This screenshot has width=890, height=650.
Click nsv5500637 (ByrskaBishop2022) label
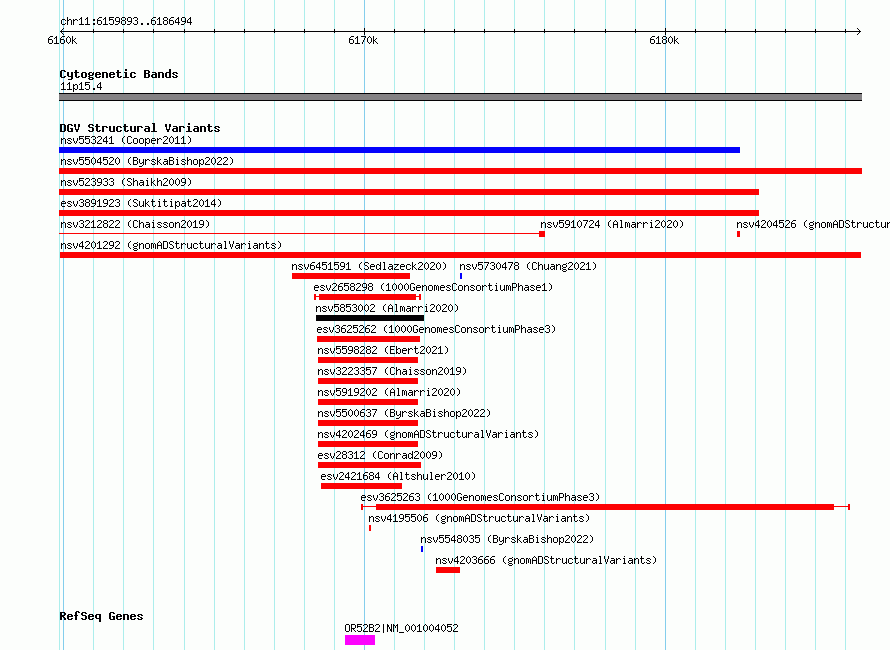click(404, 413)
